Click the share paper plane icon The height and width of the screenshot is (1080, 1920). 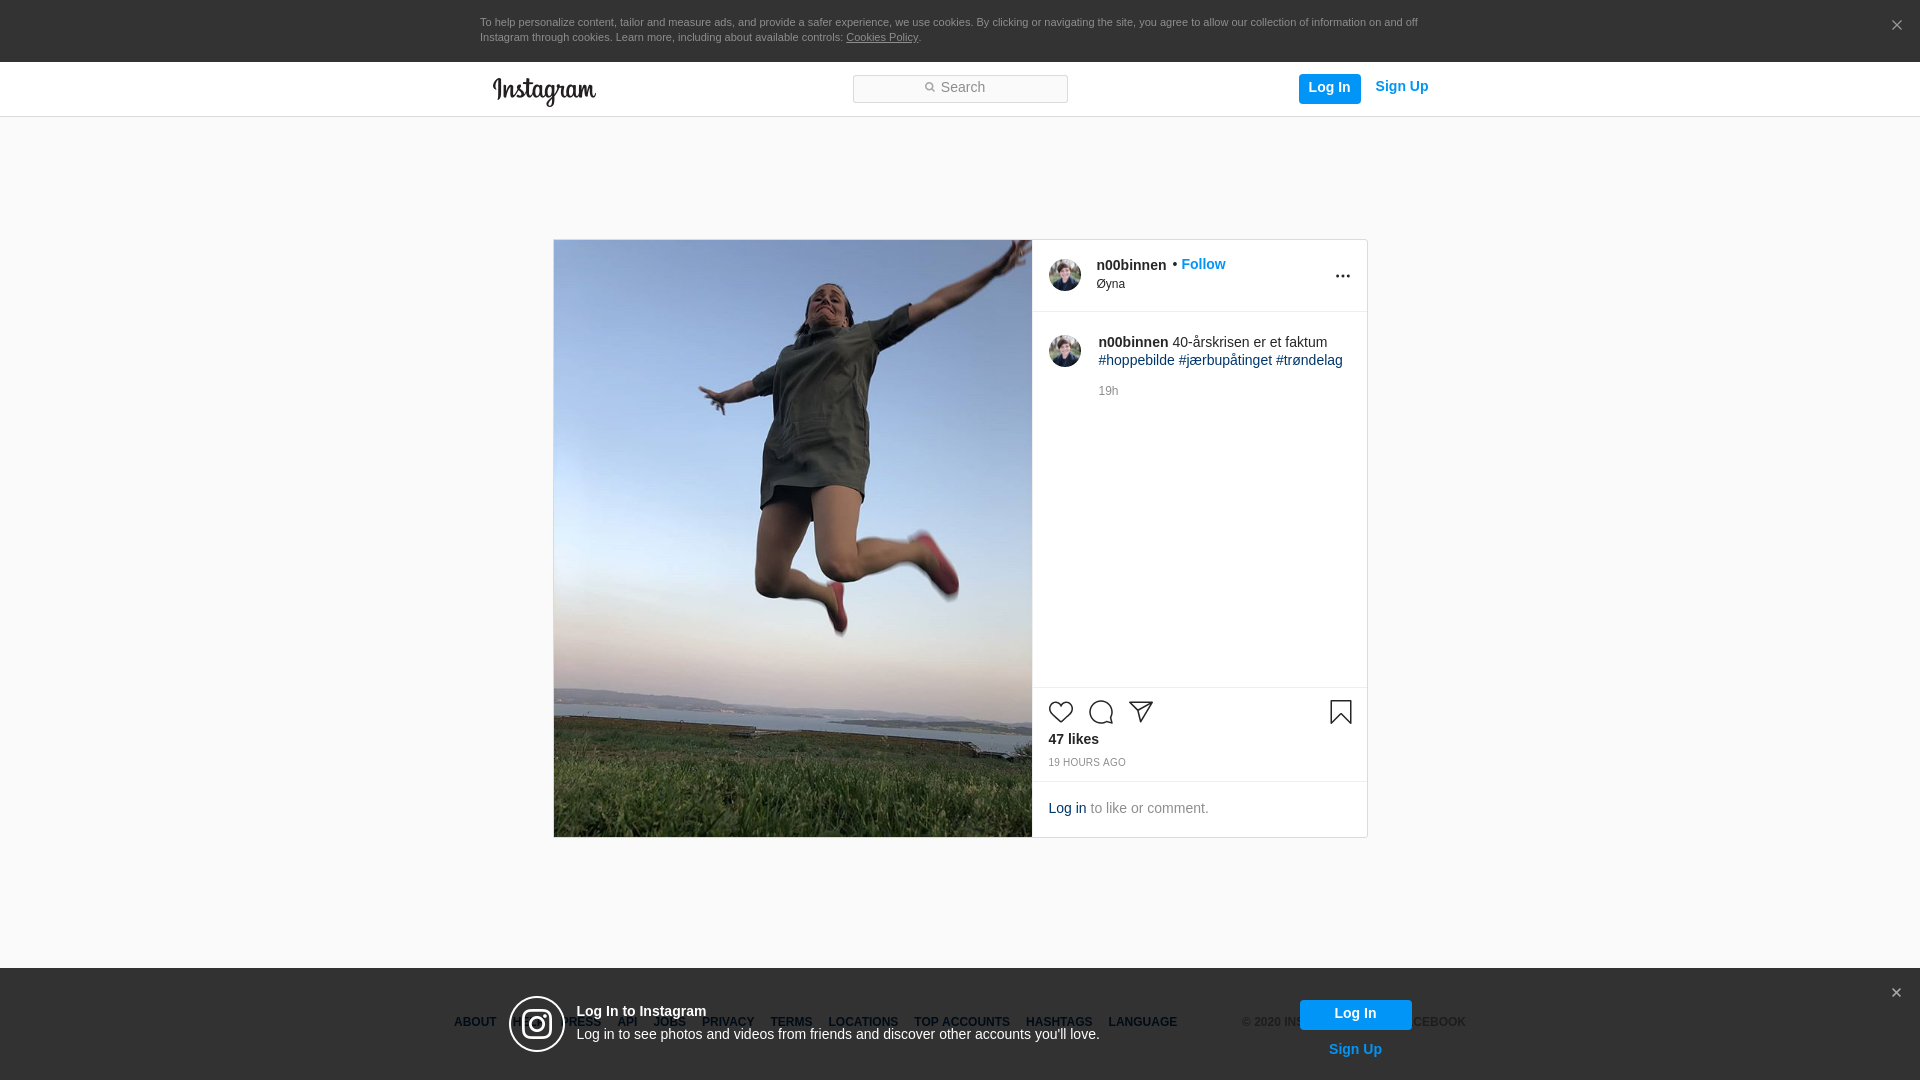tap(1141, 711)
